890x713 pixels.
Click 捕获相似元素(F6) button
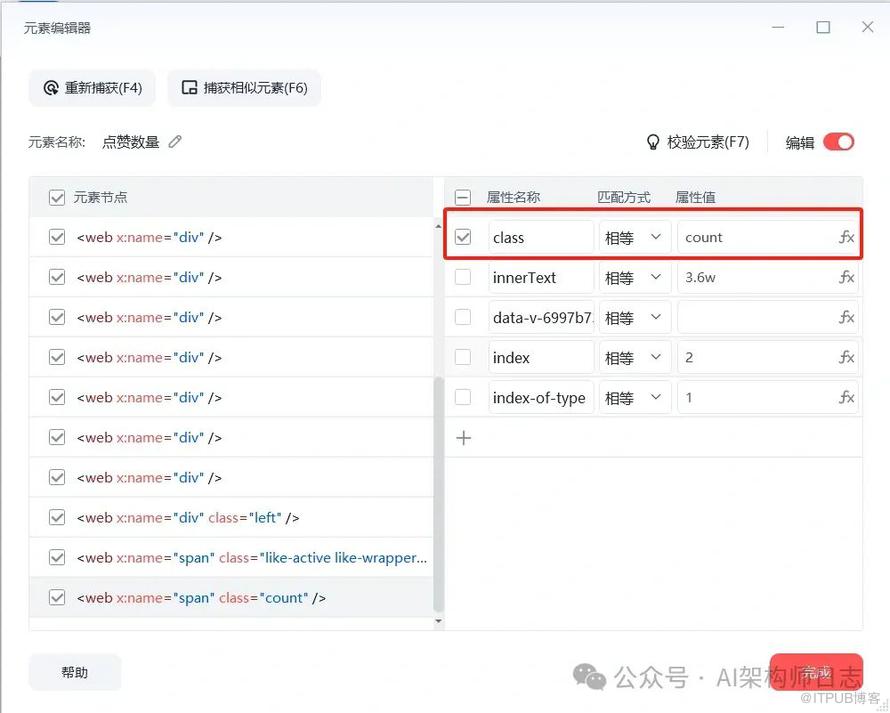(244, 88)
